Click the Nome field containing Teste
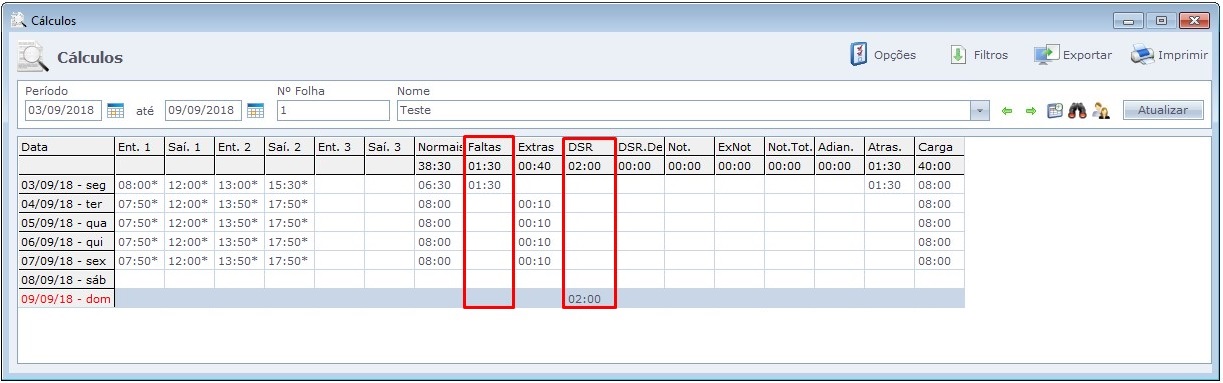Screen dimensions: 1223x383 (683, 110)
